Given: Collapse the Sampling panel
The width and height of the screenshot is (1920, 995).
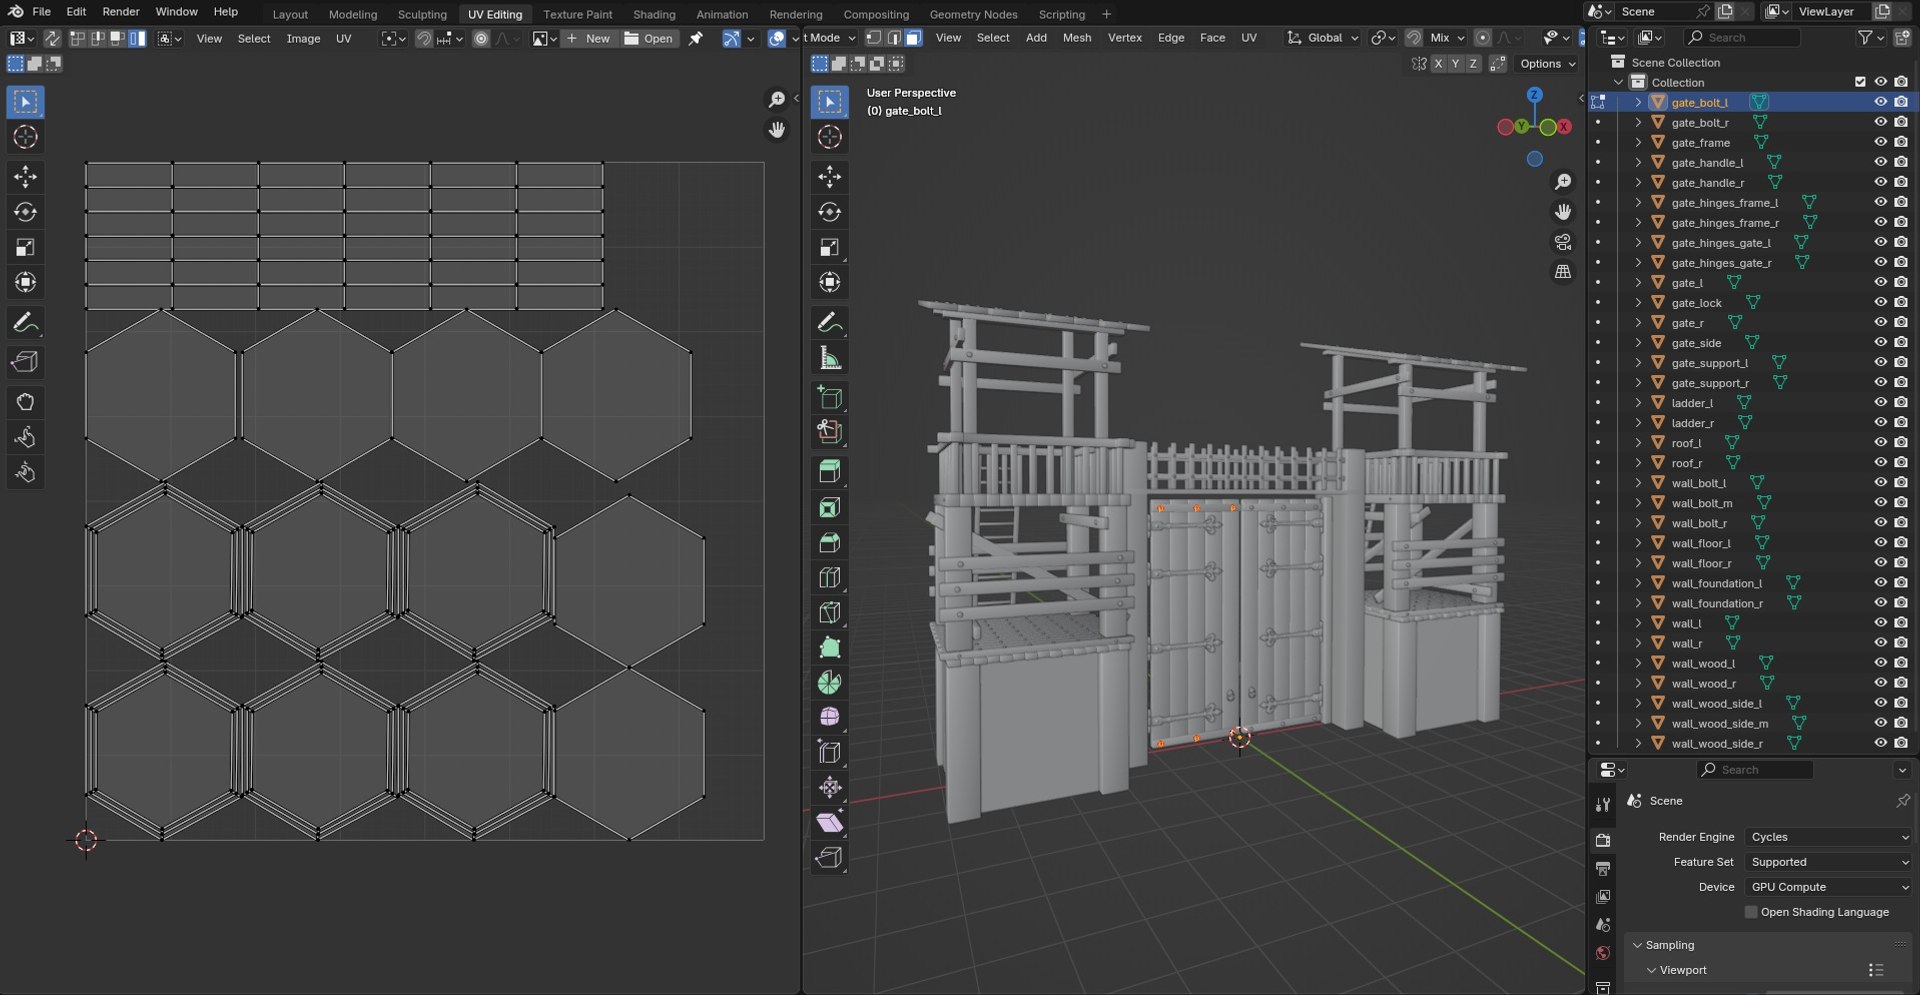Looking at the screenshot, I should pyautogui.click(x=1638, y=945).
